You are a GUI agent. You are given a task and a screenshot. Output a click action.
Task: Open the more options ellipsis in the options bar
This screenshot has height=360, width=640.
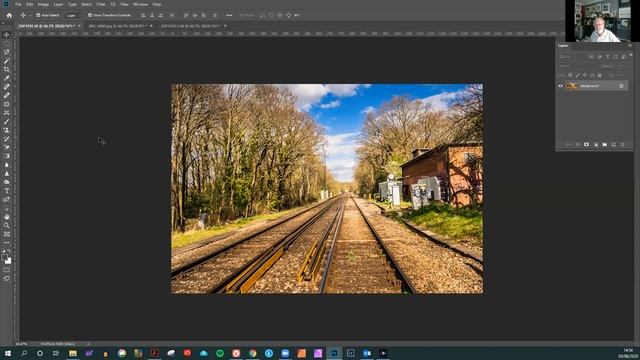[229, 15]
